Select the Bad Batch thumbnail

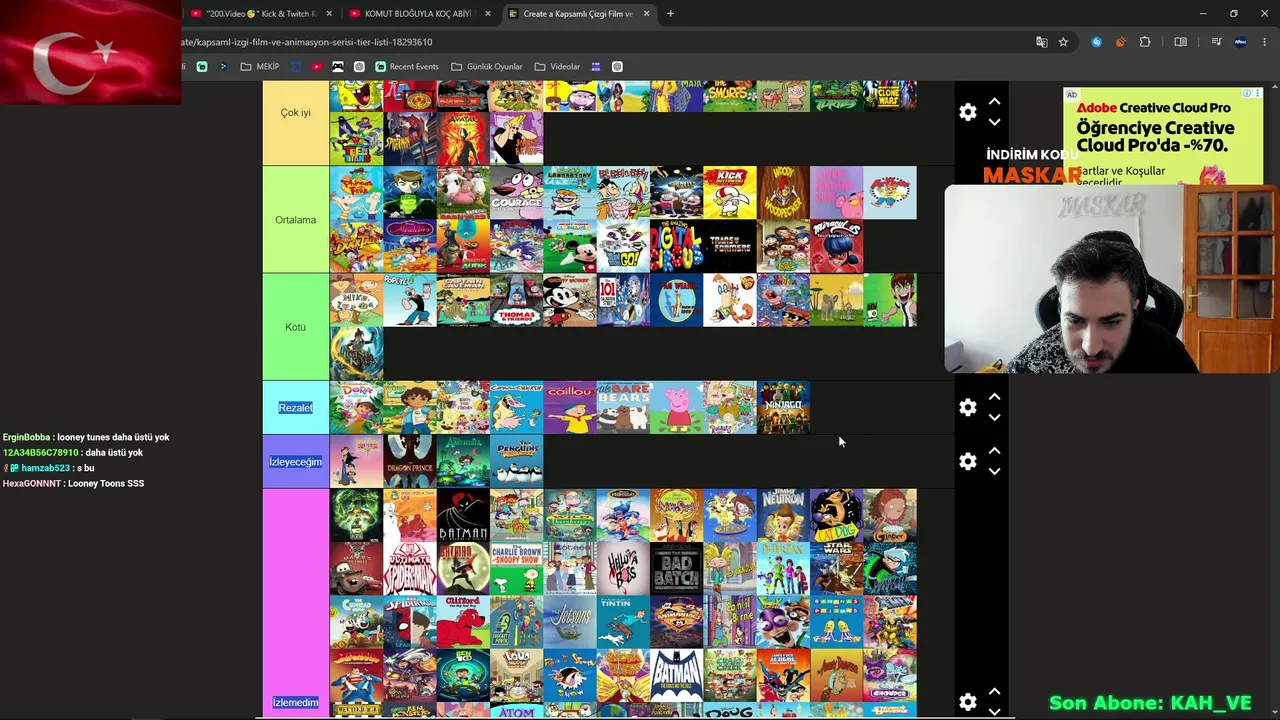677,569
